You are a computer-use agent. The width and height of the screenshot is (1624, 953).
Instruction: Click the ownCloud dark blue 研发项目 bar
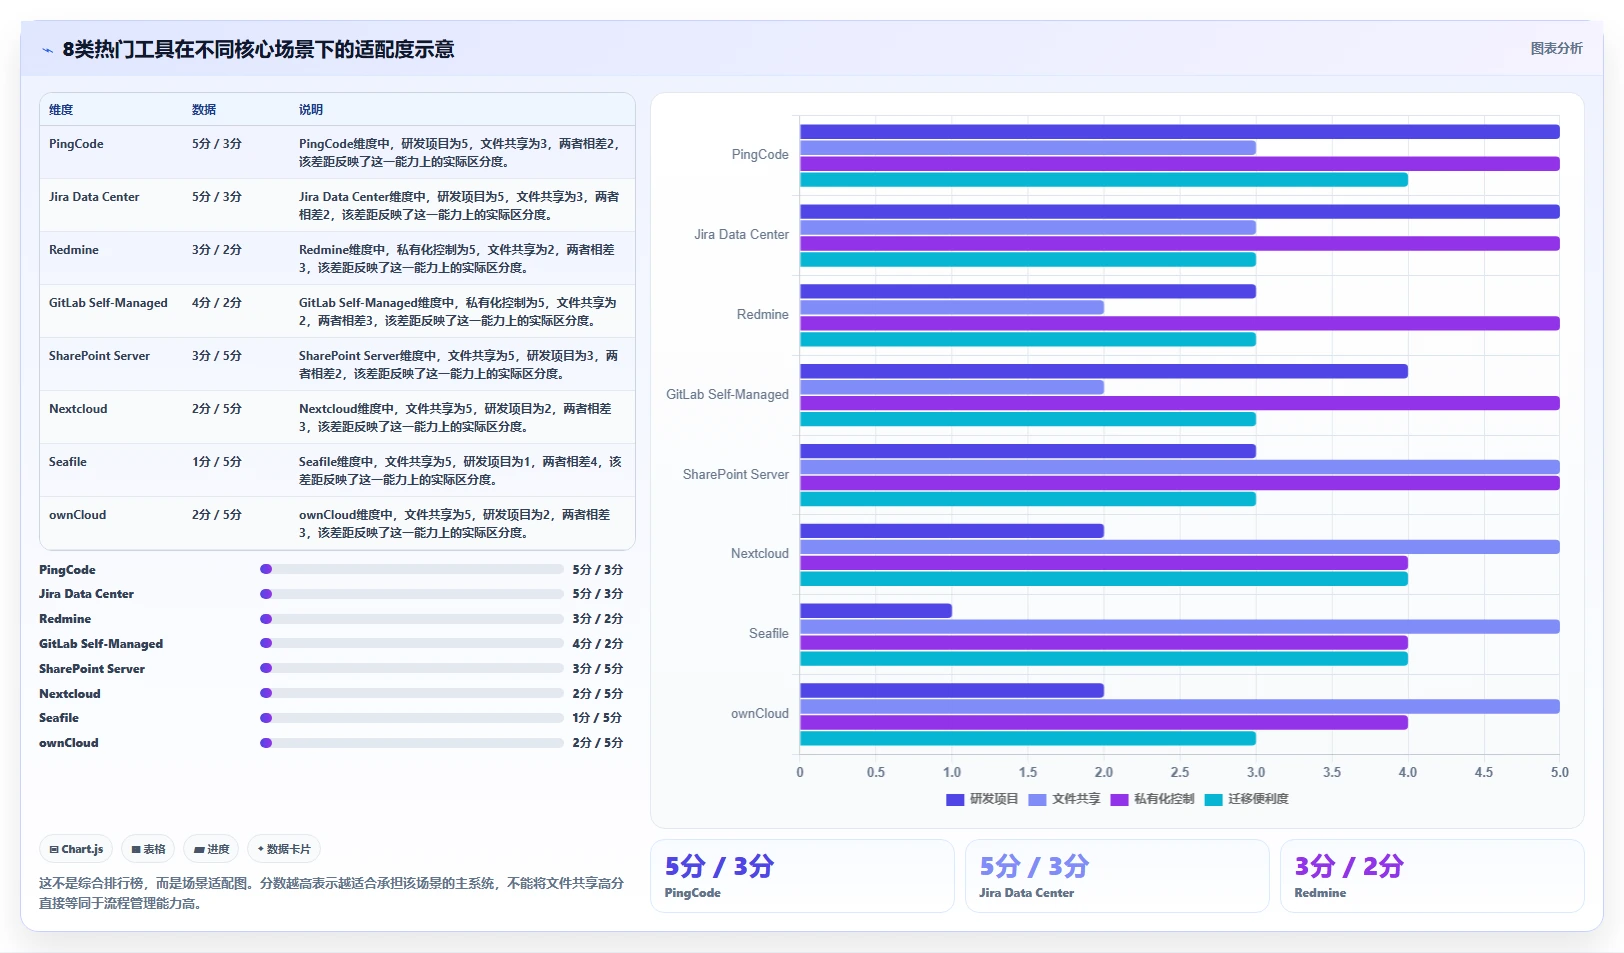952,691
